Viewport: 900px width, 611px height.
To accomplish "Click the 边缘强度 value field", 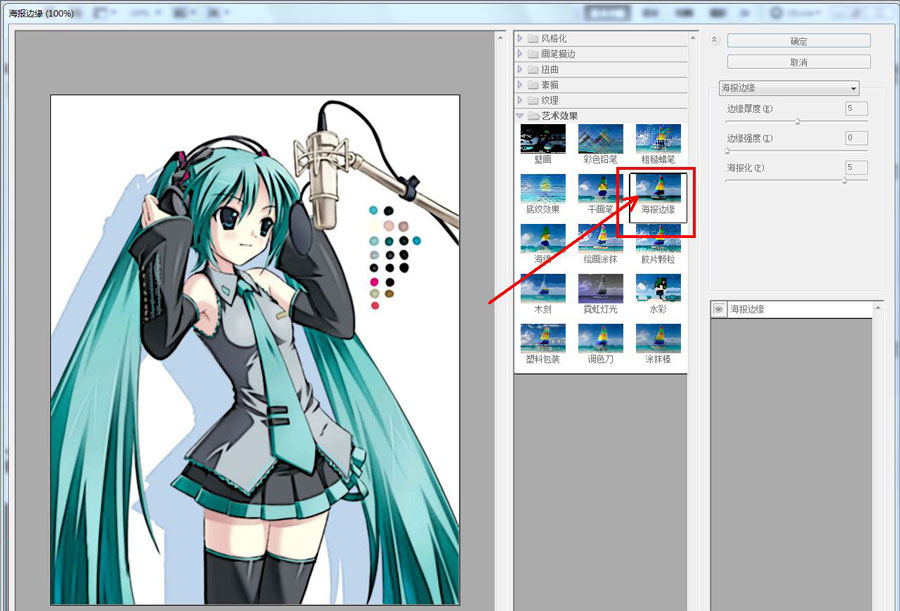I will pyautogui.click(x=856, y=138).
